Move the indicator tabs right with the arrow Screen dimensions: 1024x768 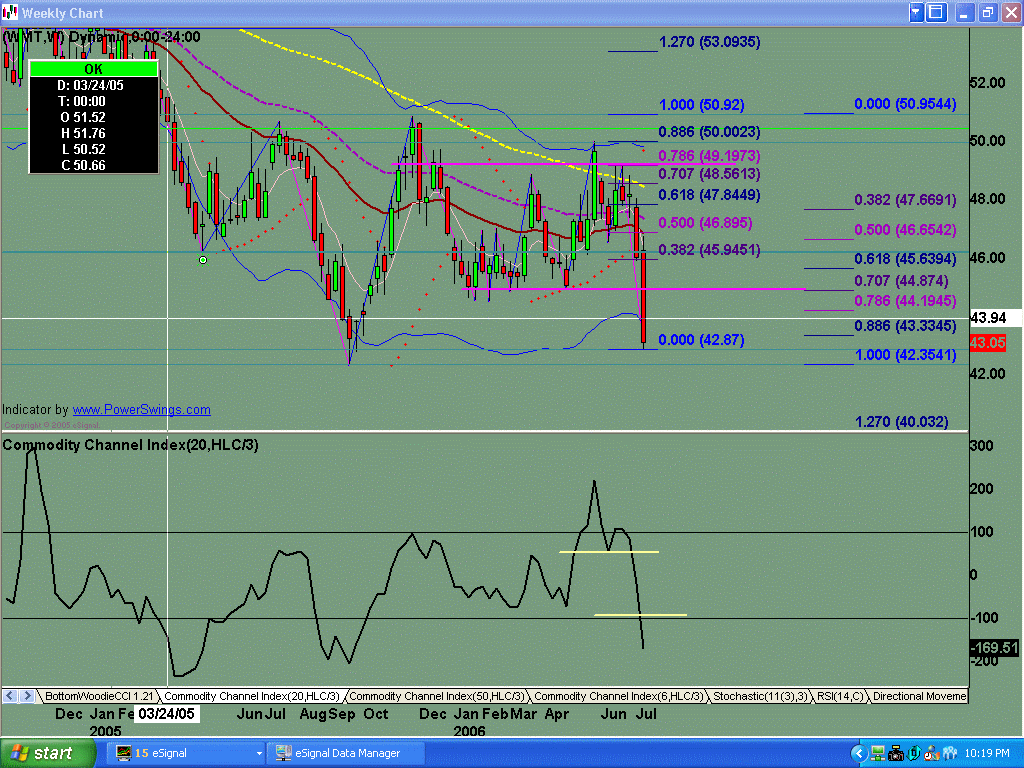pos(27,696)
